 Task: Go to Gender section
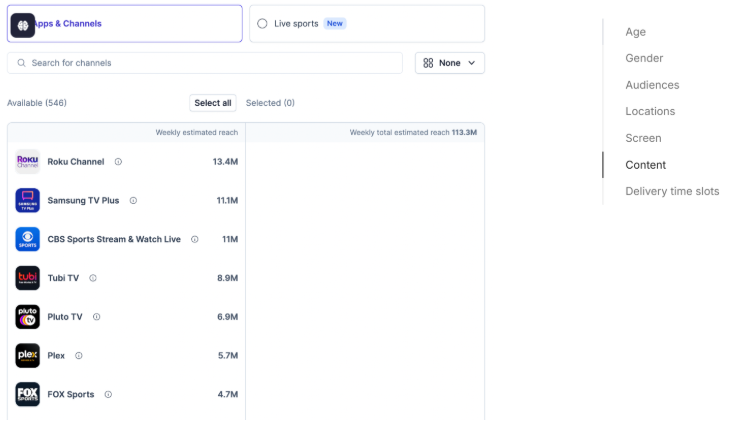click(x=644, y=58)
